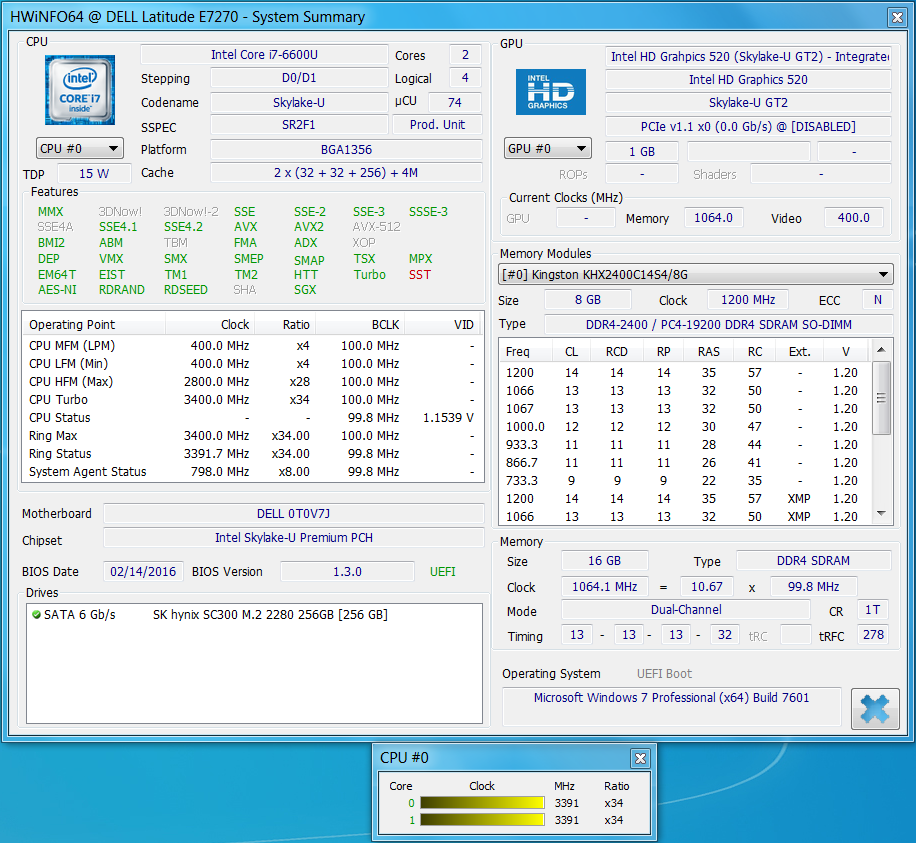Image resolution: width=916 pixels, height=843 pixels.
Task: Click the PCIe v1.1 x0 DISABLED field
Action: click(748, 126)
